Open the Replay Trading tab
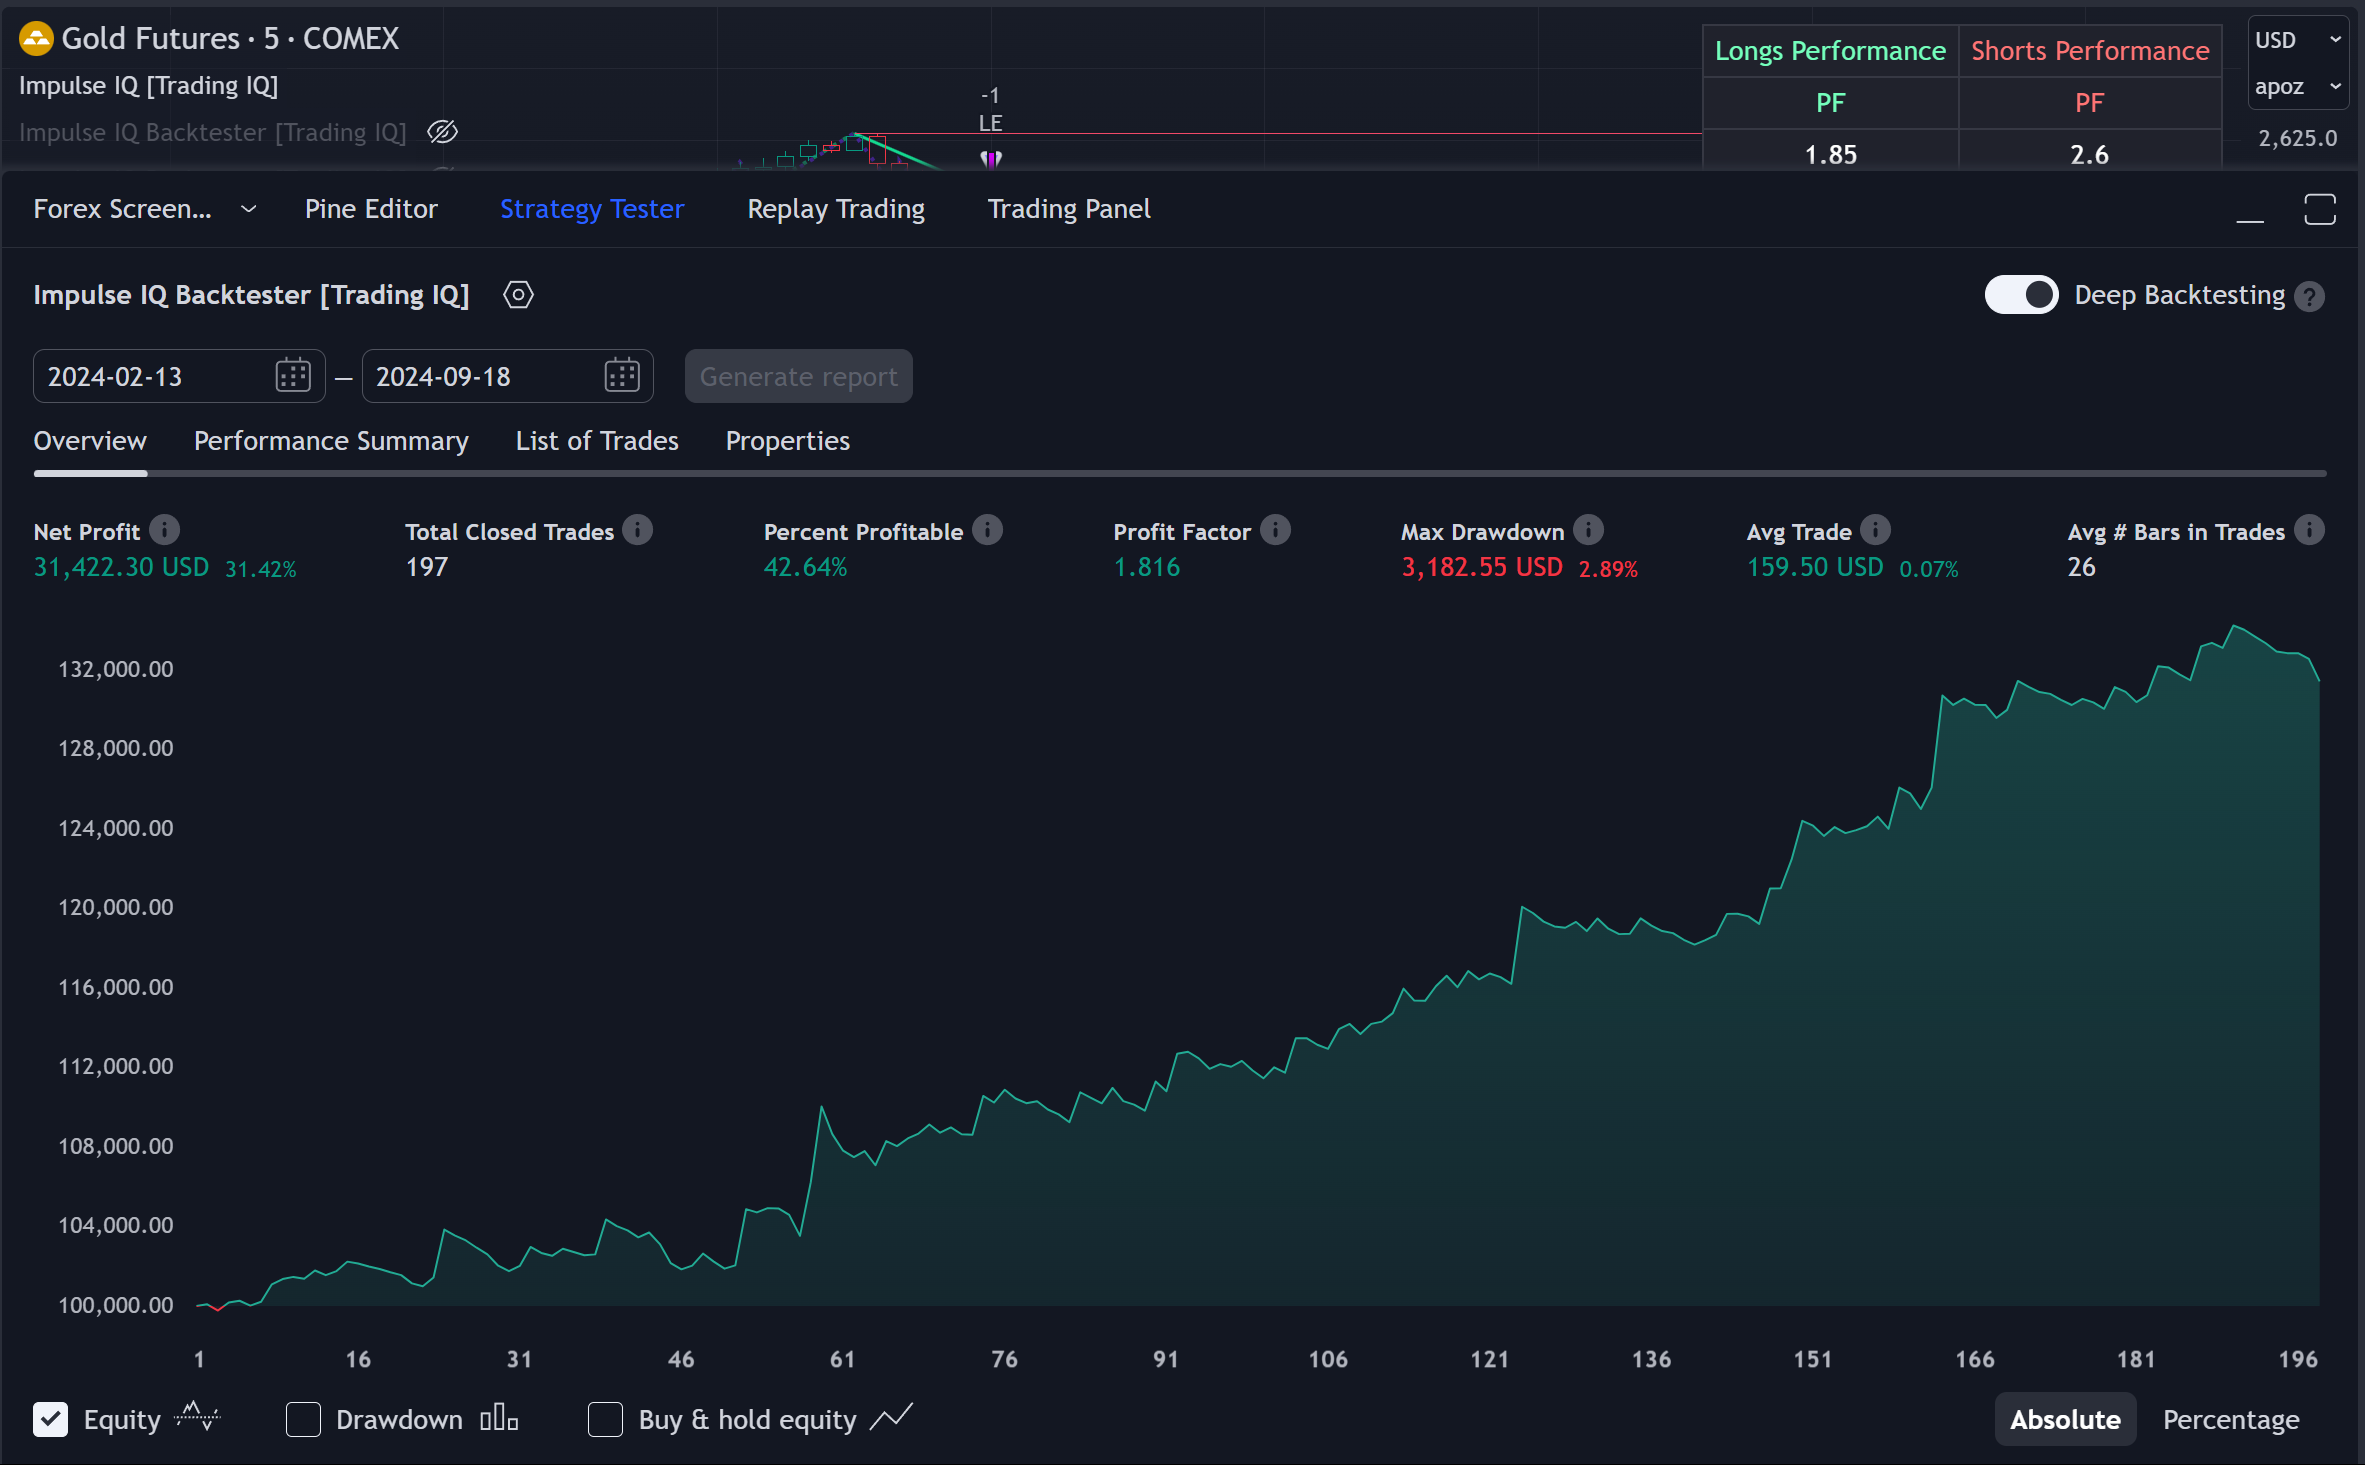The width and height of the screenshot is (2365, 1465). tap(836, 209)
